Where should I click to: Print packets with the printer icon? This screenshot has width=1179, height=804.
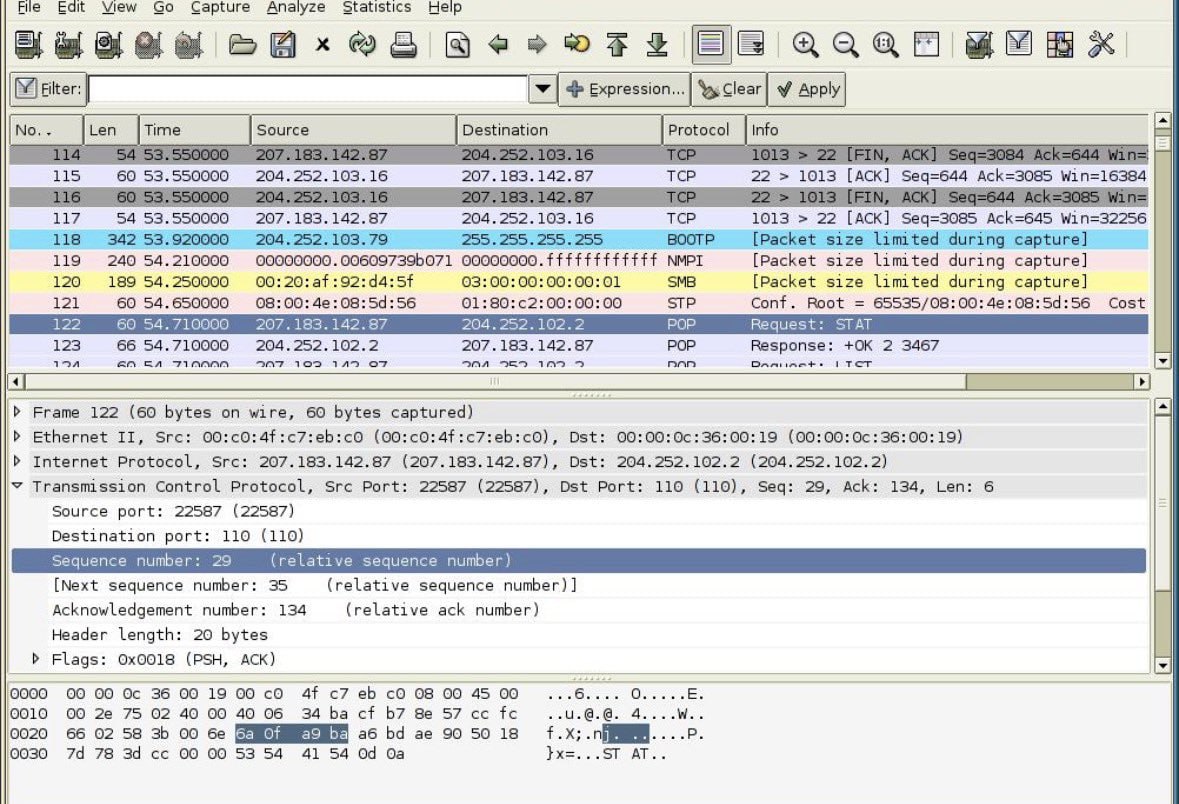[x=403, y=44]
